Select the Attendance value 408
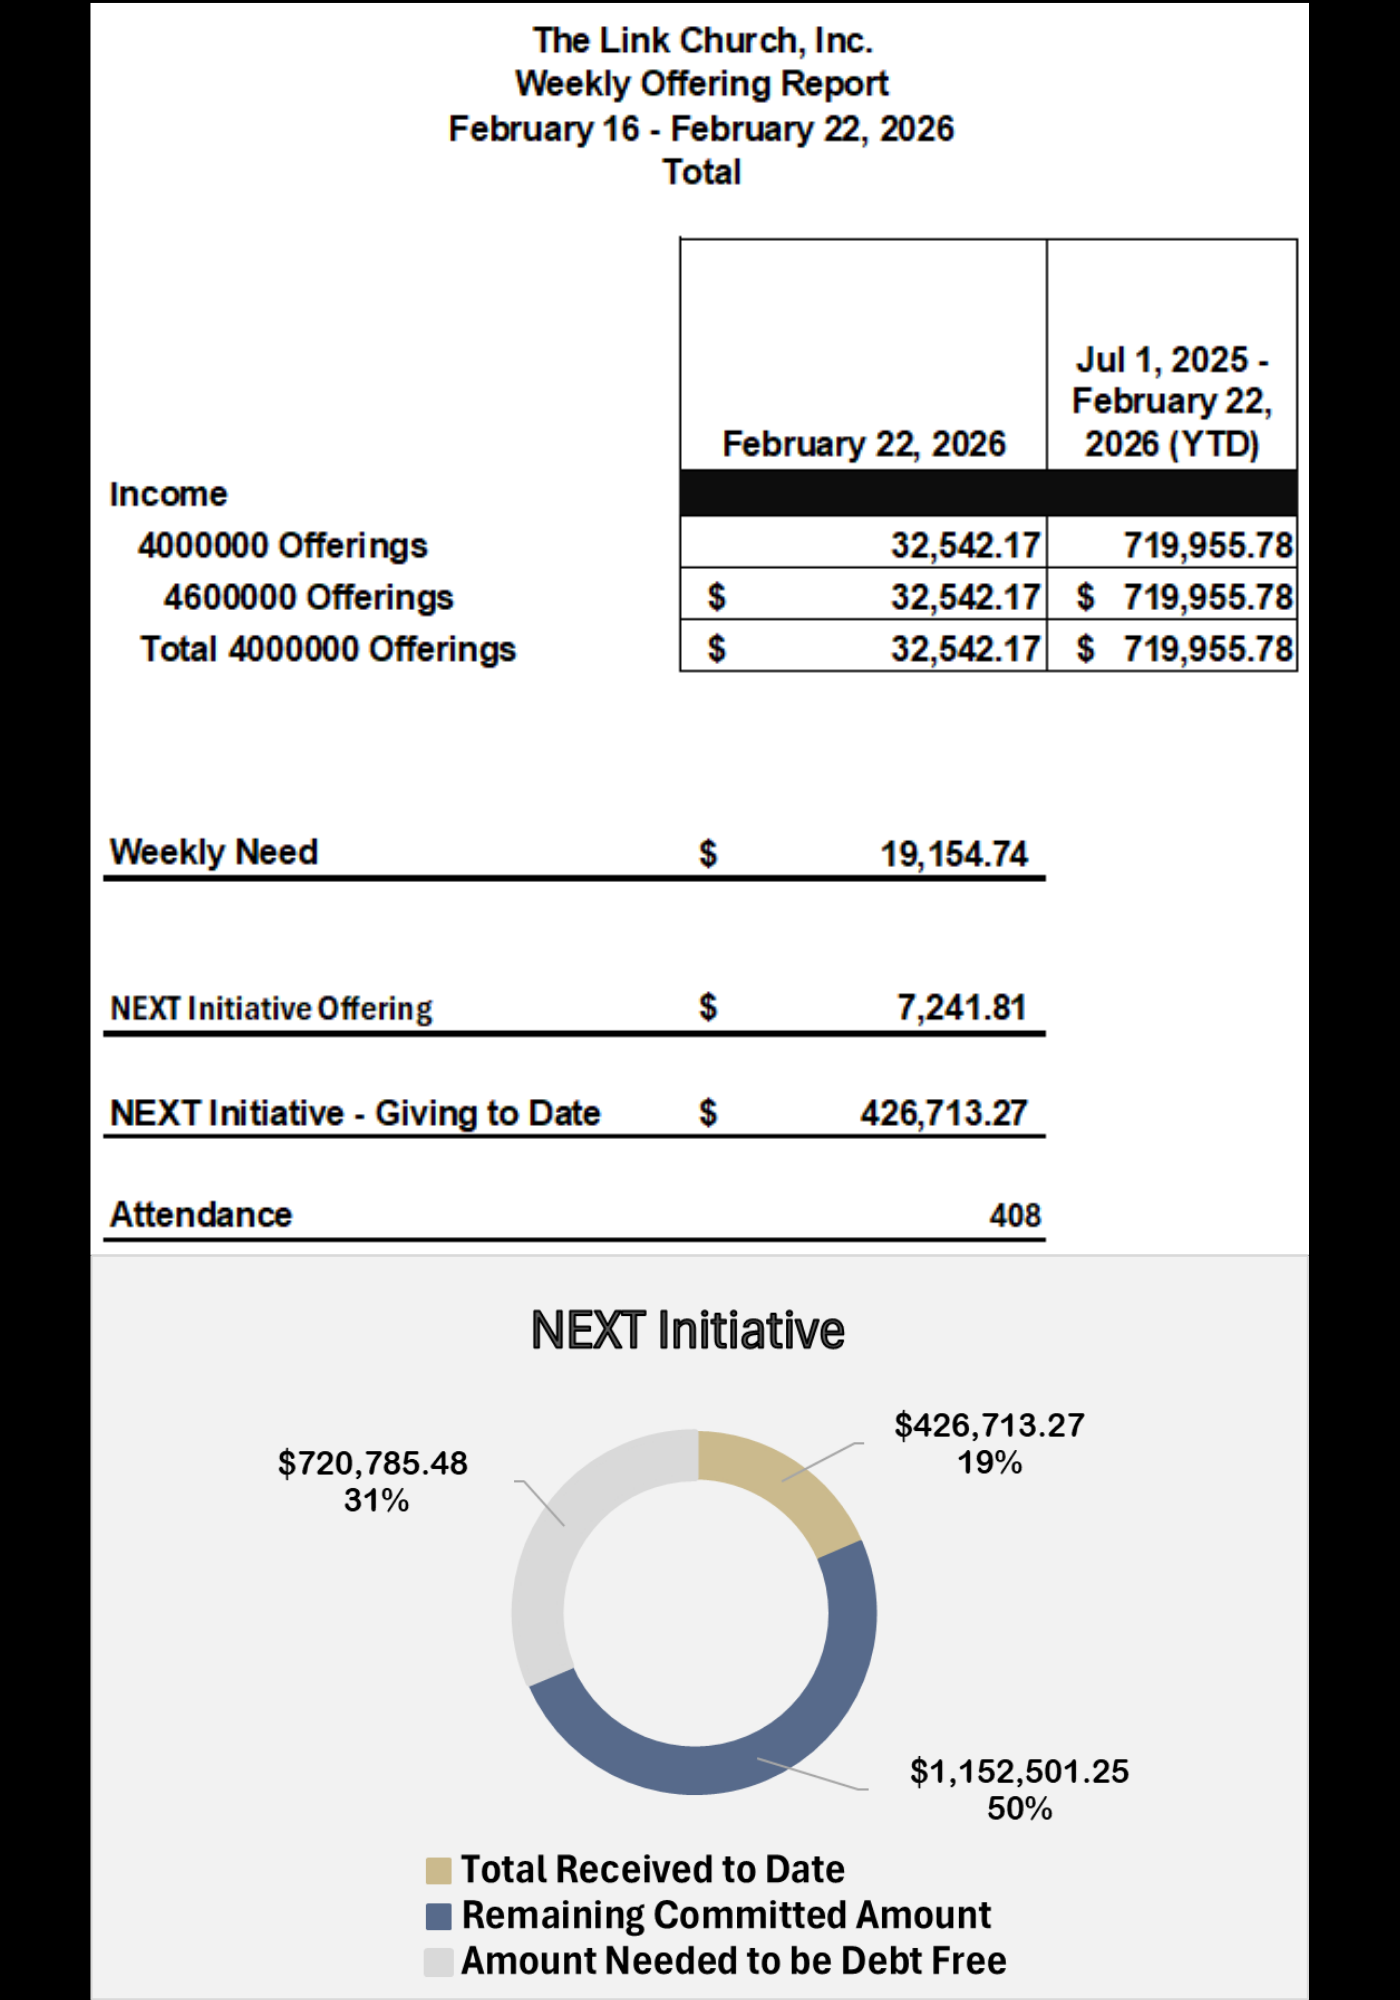 [1015, 1215]
